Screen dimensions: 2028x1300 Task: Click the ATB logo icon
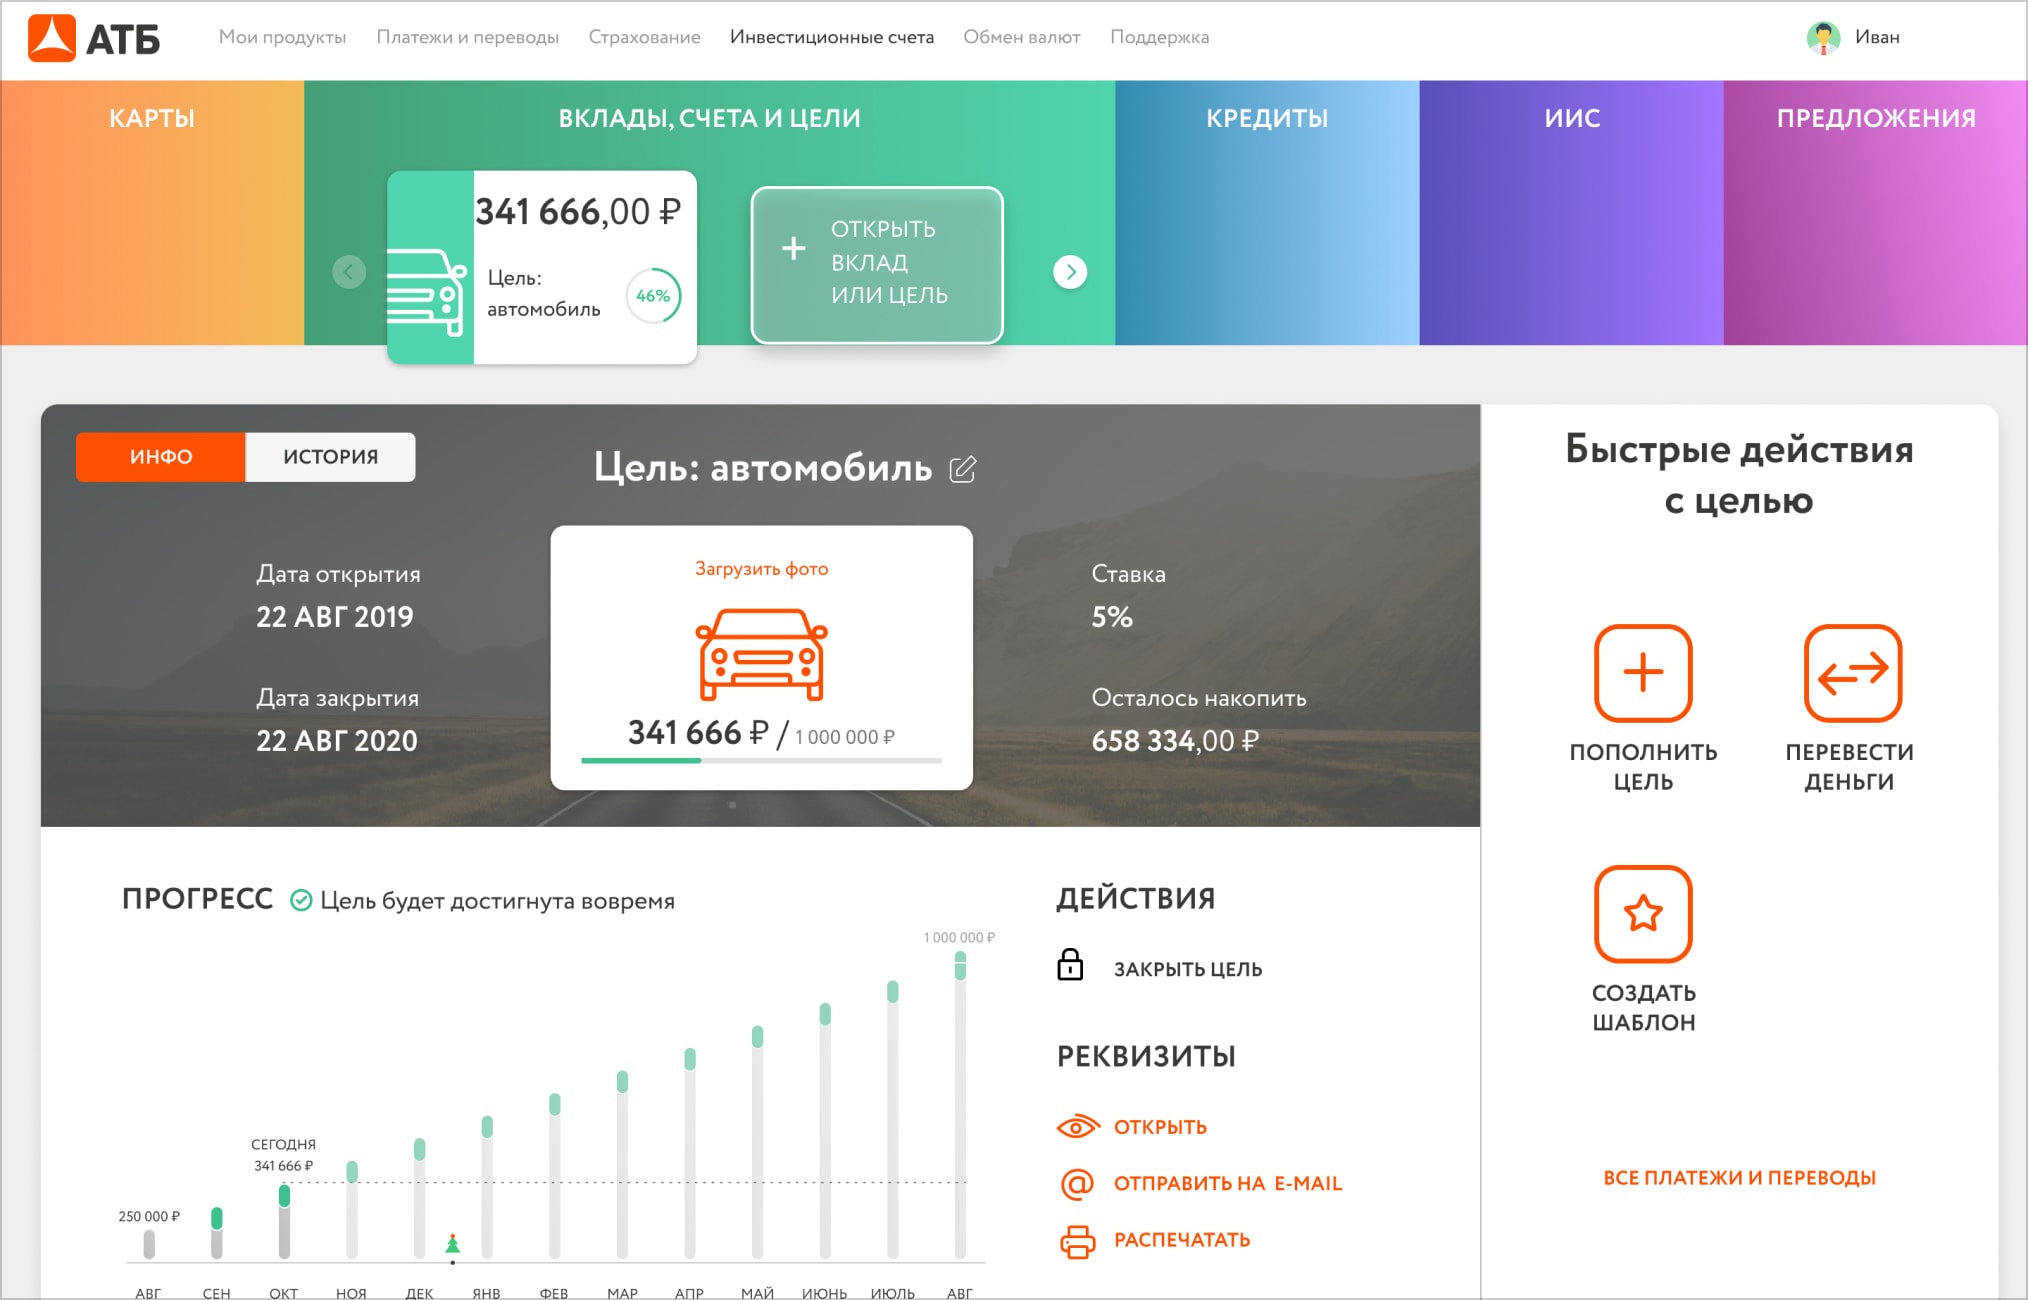(x=52, y=39)
